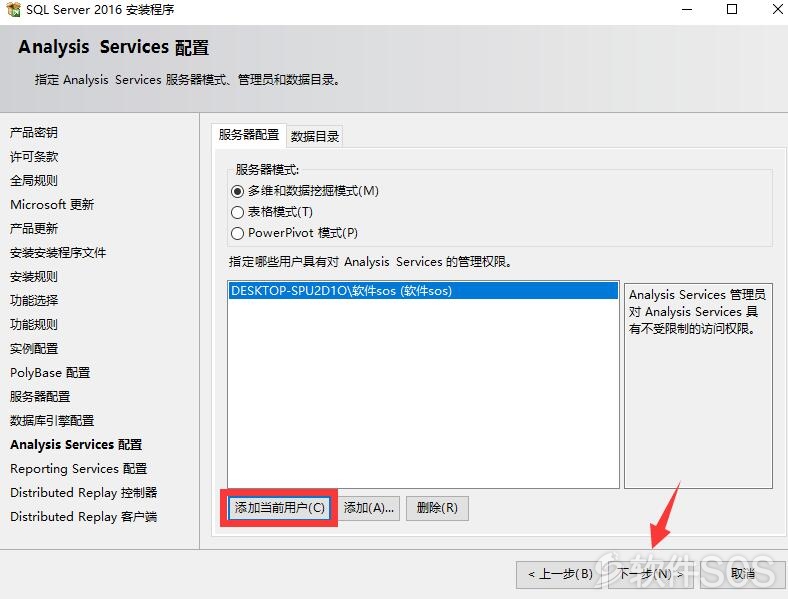The image size is (788, 599).
Task: Cancel setup with 取消 button
Action: pyautogui.click(x=743, y=574)
